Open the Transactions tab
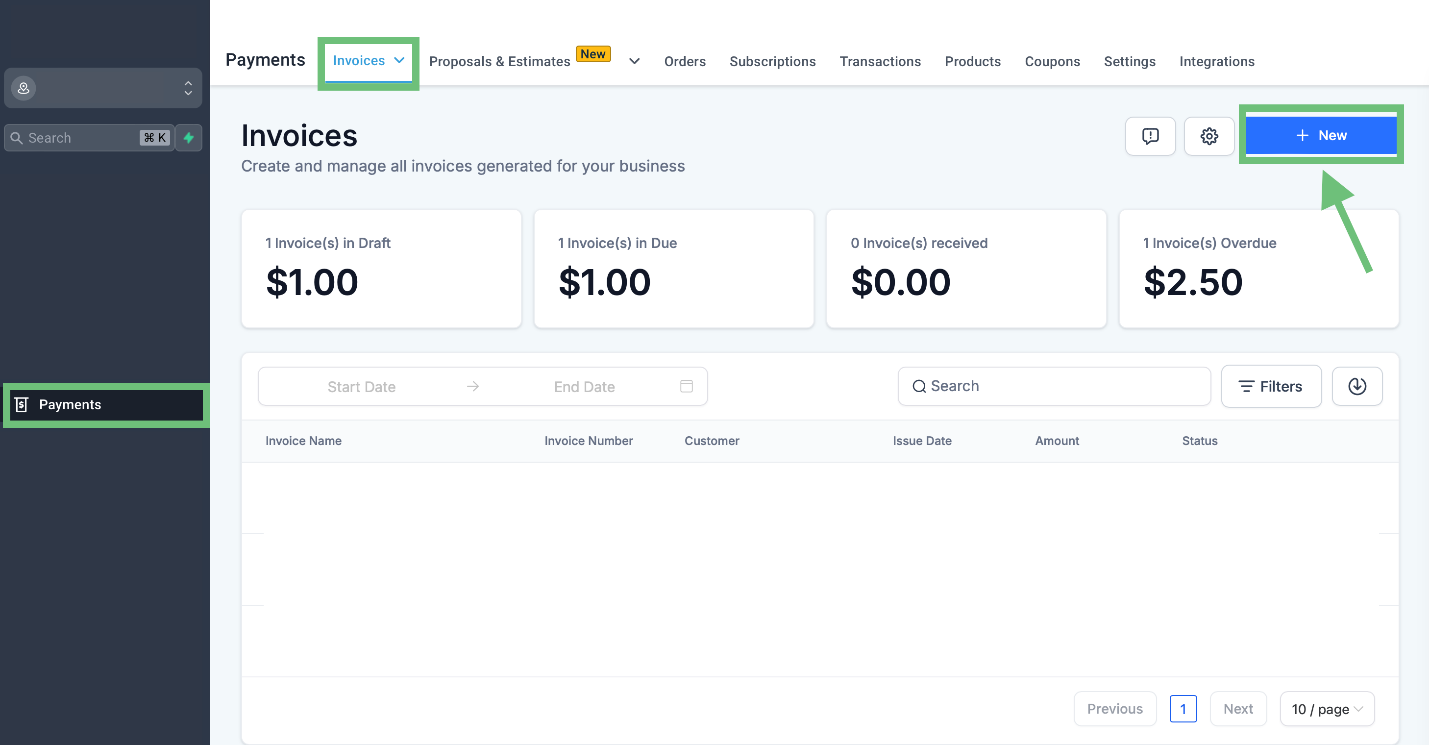Viewport: 1429px width, 745px height. tap(880, 61)
